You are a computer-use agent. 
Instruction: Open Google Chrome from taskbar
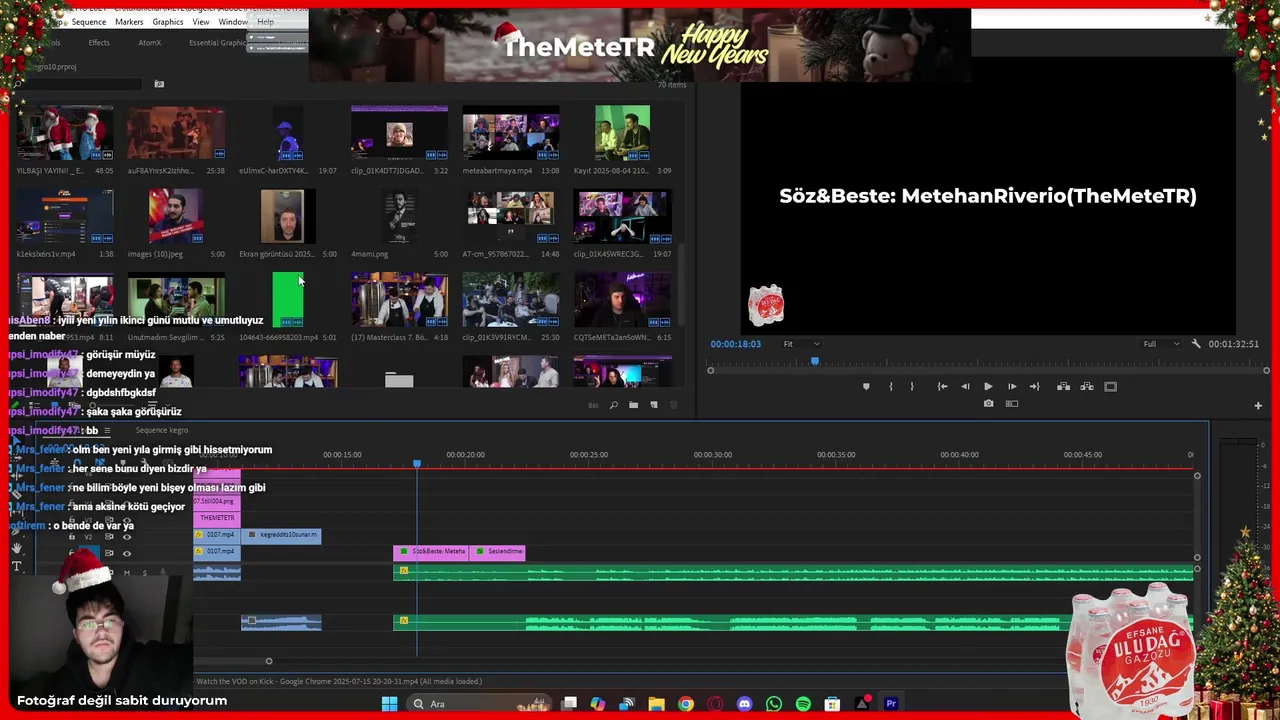[685, 704]
